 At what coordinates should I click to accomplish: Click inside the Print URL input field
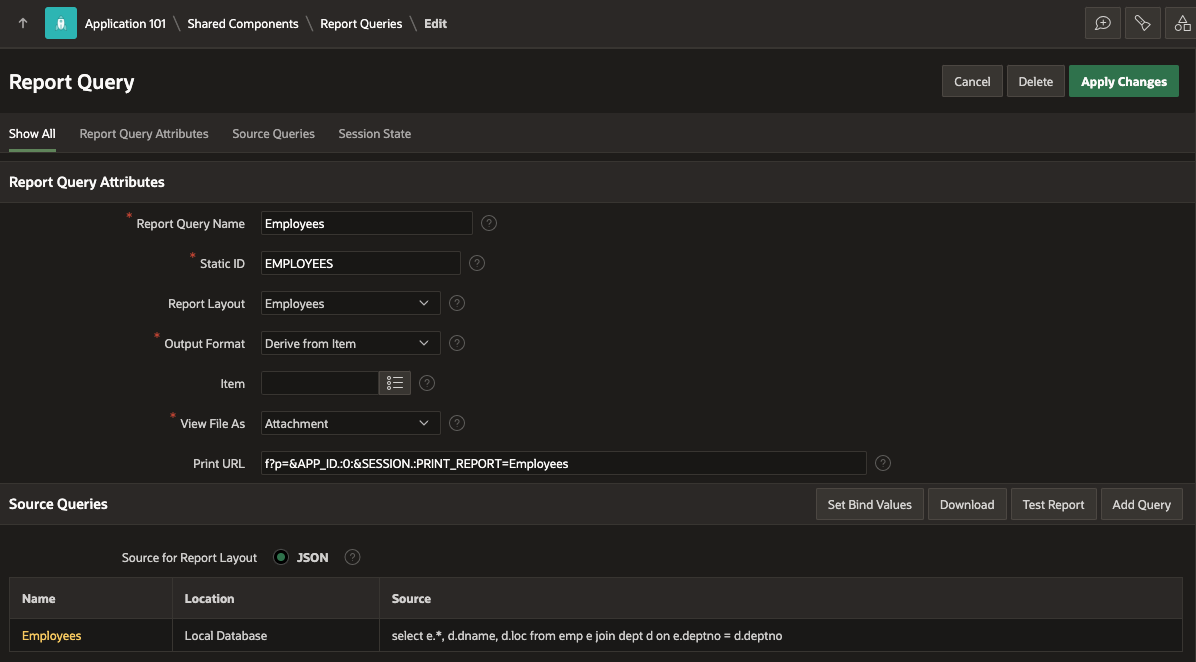point(560,463)
